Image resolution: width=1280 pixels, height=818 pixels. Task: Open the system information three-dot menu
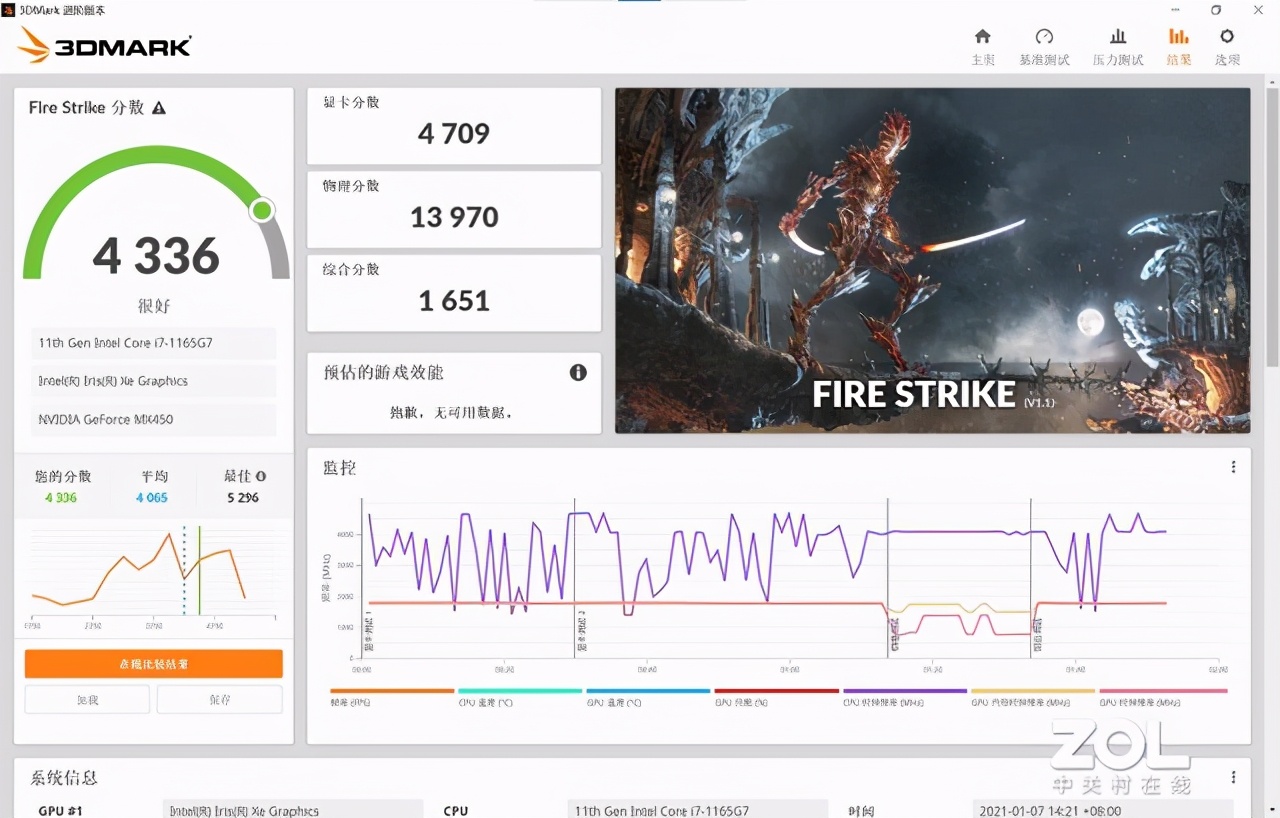[1233, 776]
